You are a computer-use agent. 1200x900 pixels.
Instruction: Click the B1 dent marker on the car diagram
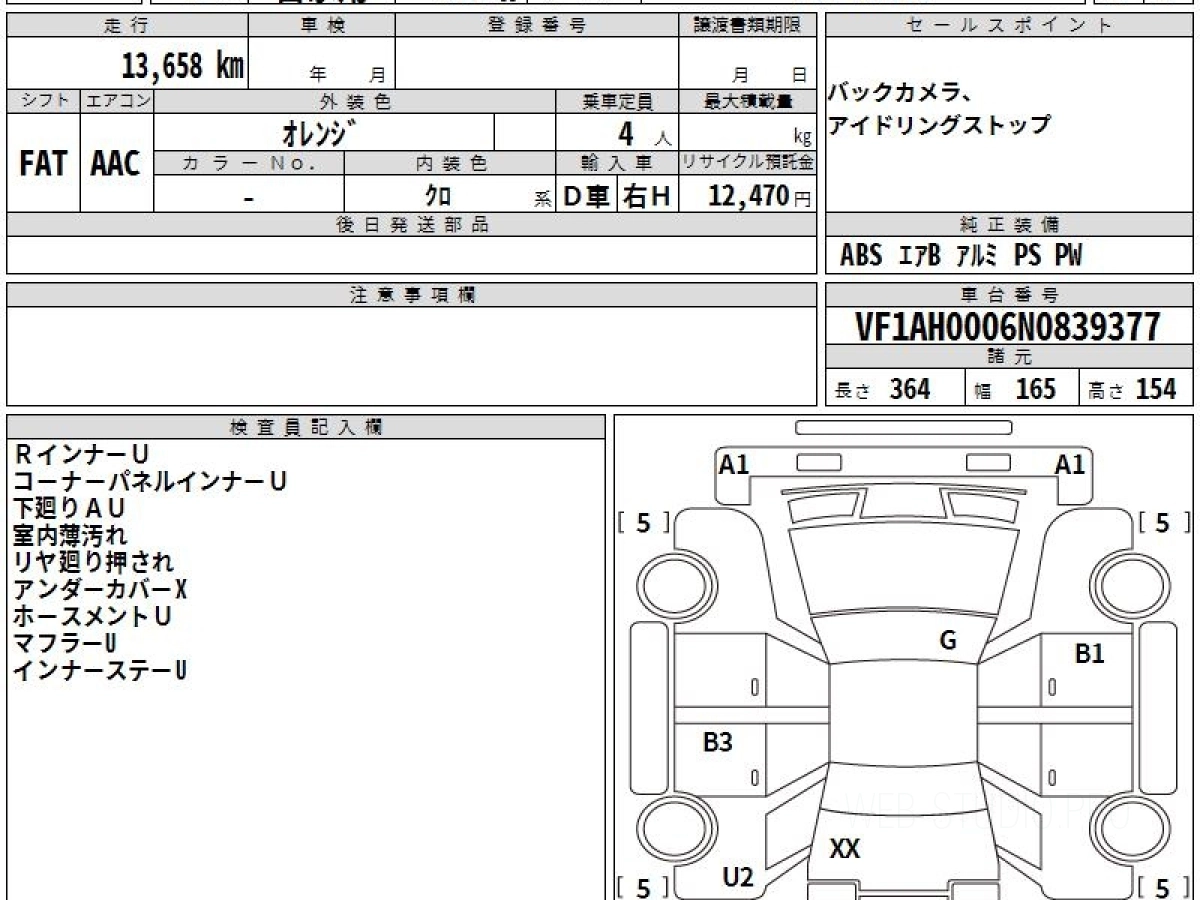click(x=1089, y=654)
